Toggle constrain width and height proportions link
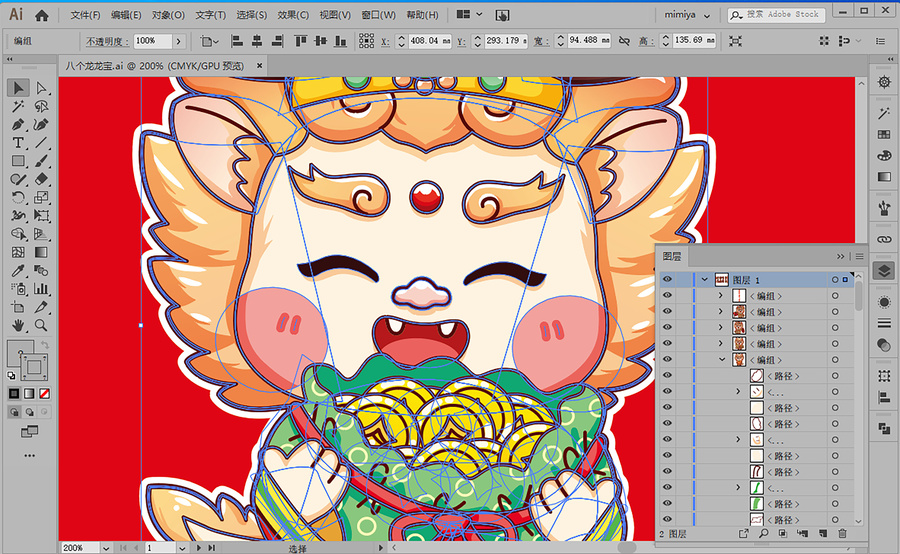Image resolution: width=900 pixels, height=554 pixels. [624, 41]
